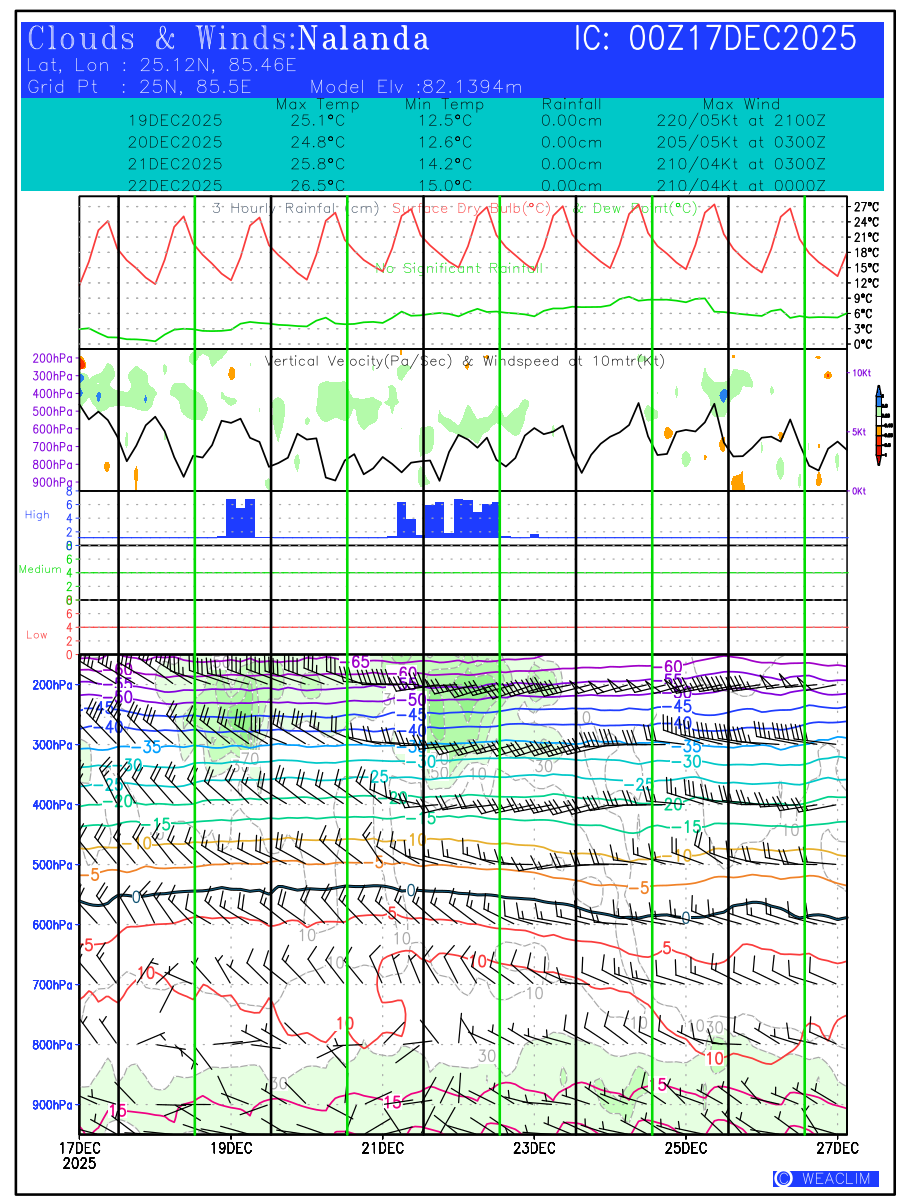Image resolution: width=900 pixels, height=1200 pixels.
Task: Click the High cloud cover axis label
Action: pyautogui.click(x=37, y=515)
